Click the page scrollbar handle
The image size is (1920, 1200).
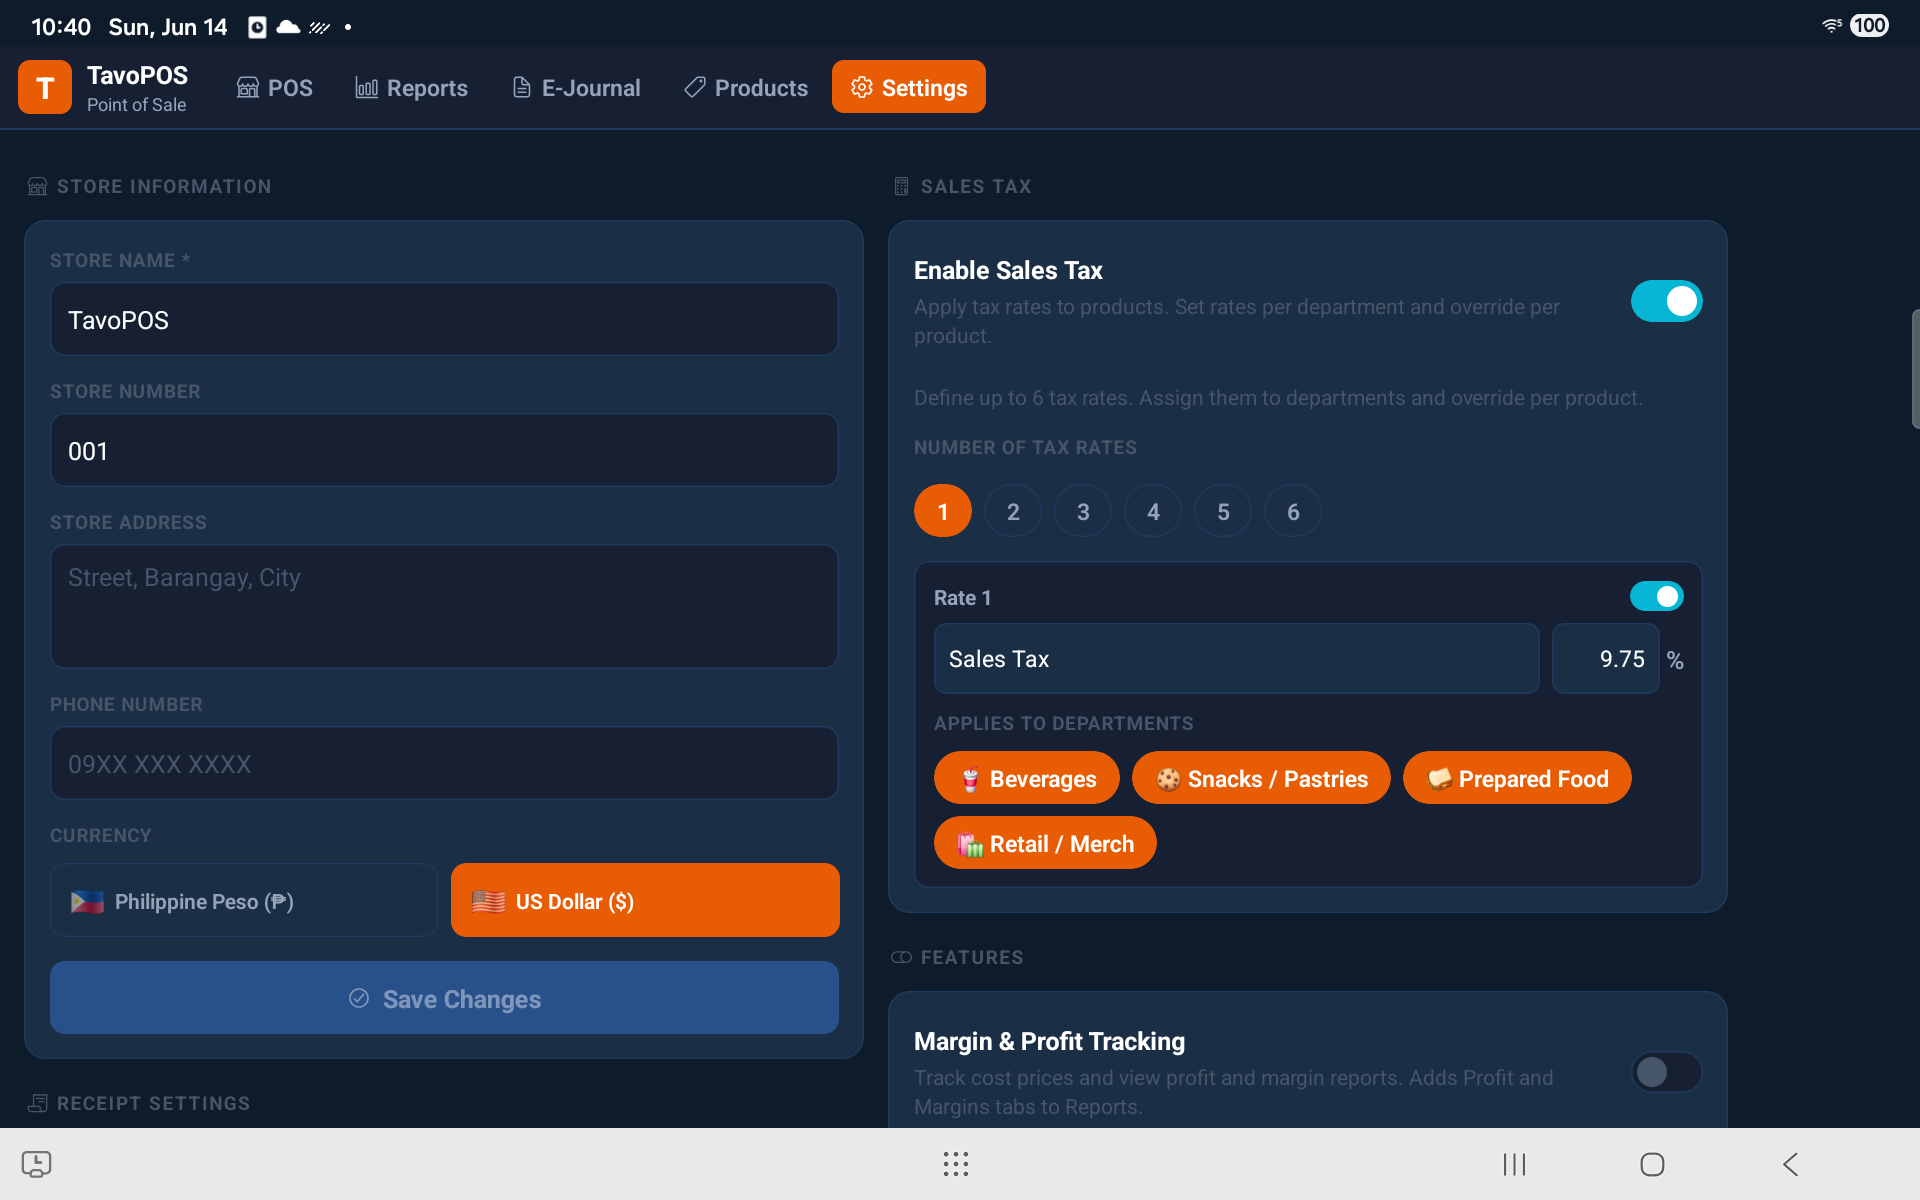coord(1915,369)
